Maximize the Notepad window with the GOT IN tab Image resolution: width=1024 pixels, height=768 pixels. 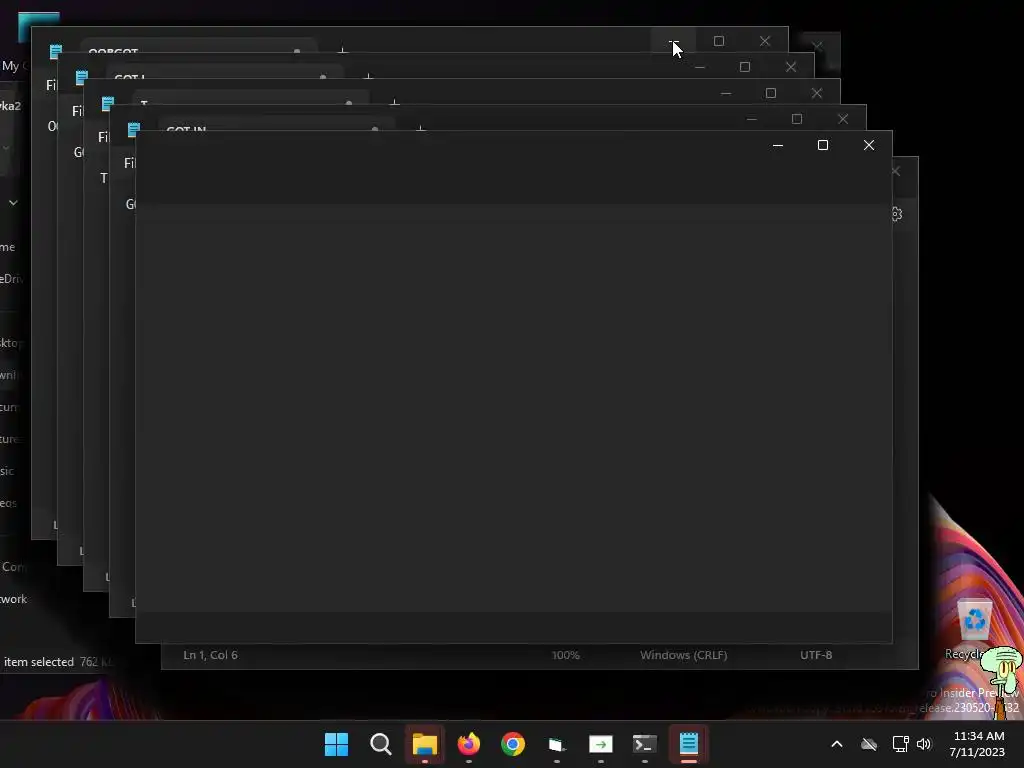797,119
